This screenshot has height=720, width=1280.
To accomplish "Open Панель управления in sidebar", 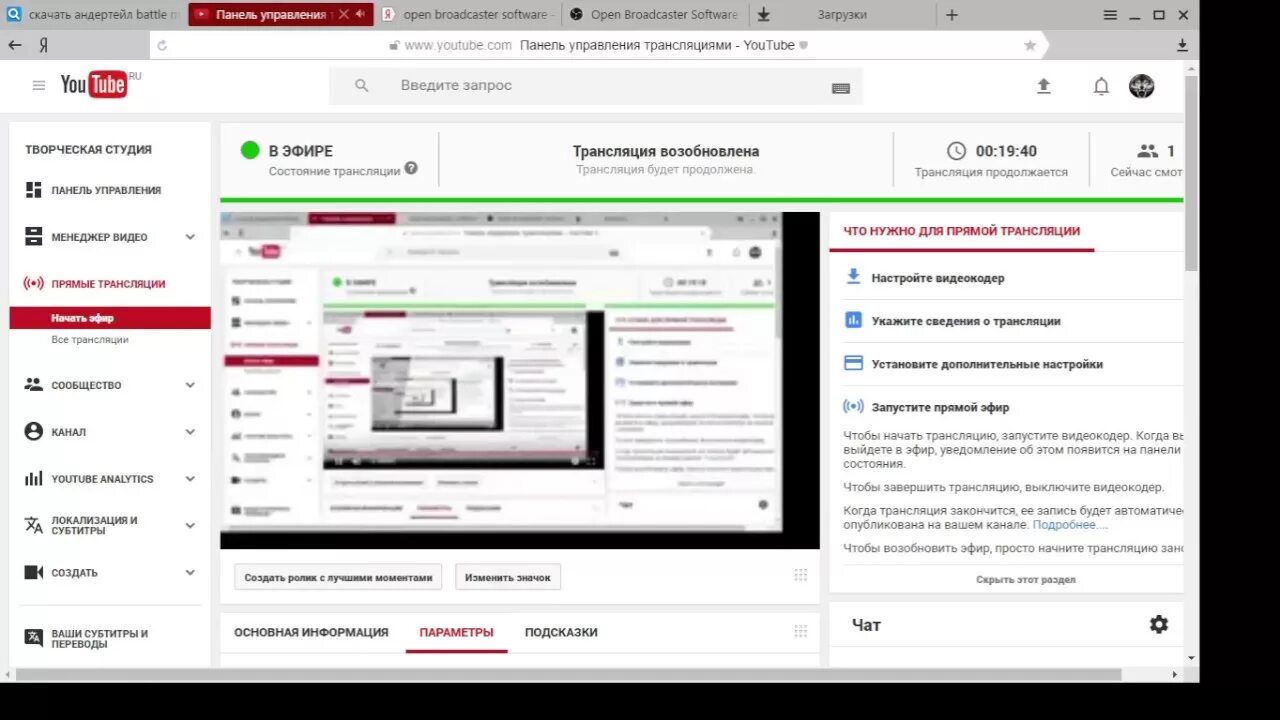I will (106, 190).
